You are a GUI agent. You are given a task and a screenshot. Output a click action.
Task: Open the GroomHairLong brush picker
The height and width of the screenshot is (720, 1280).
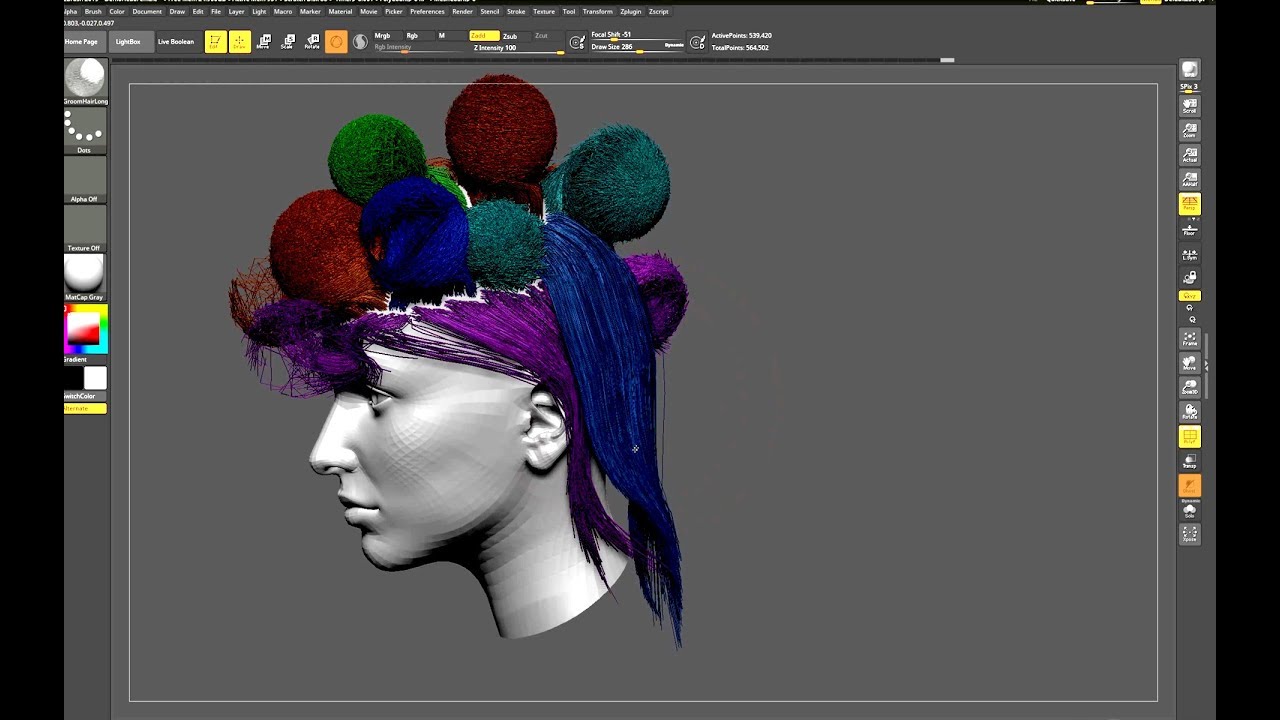click(x=85, y=82)
